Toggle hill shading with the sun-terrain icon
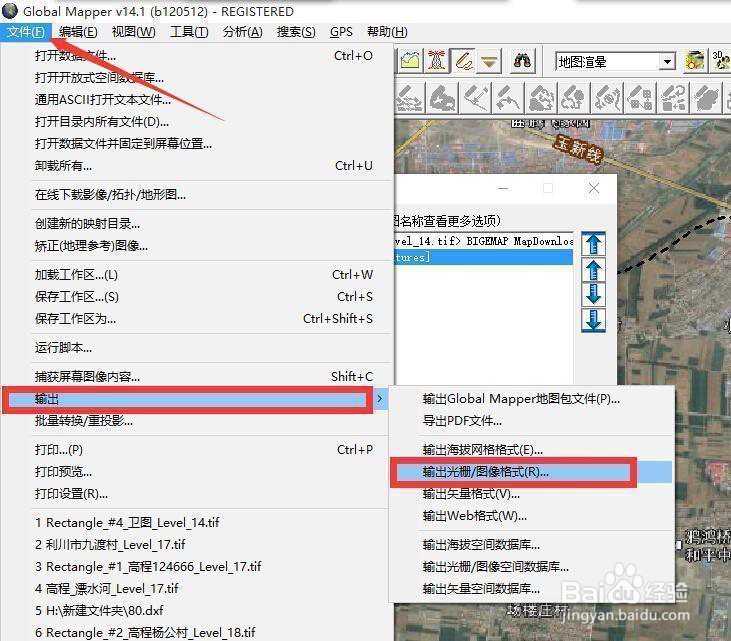 pos(695,61)
